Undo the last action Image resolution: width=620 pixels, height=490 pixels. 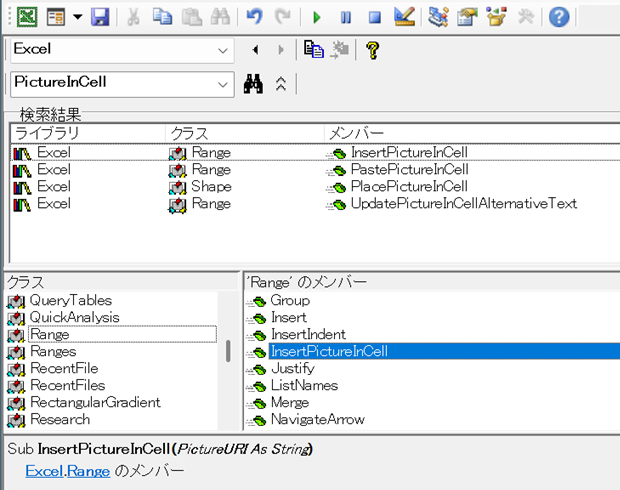pos(254,17)
